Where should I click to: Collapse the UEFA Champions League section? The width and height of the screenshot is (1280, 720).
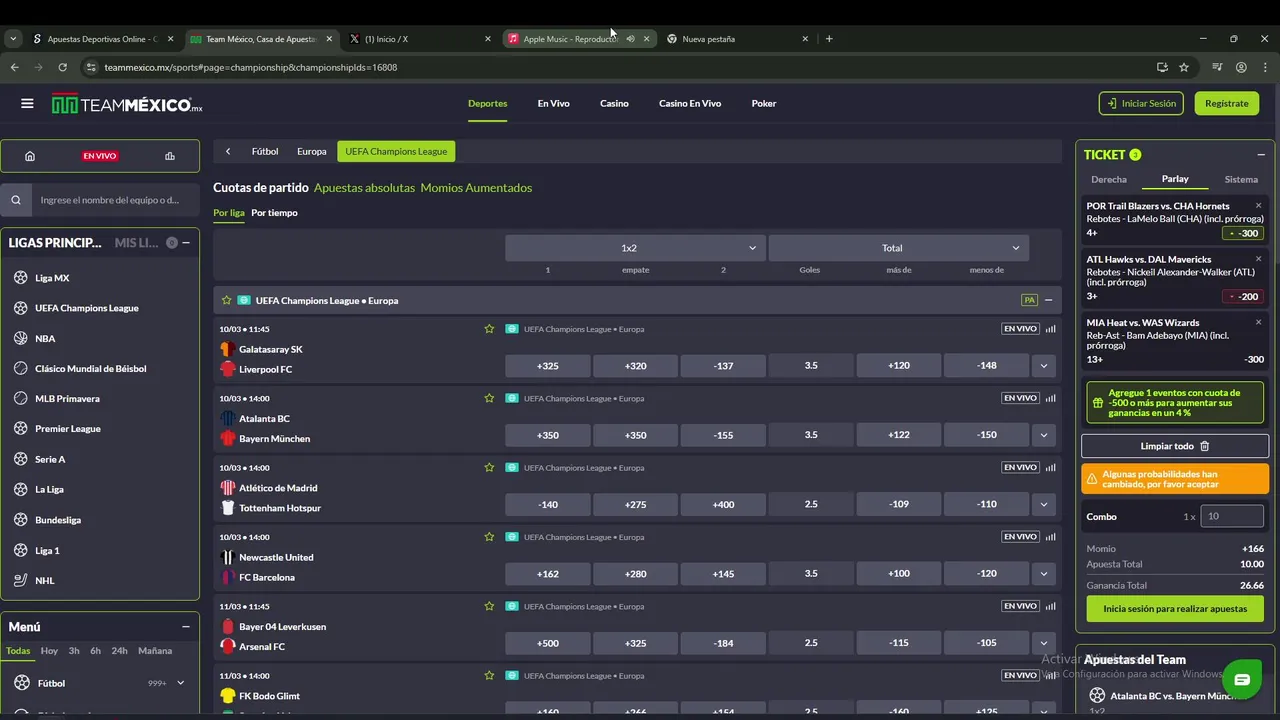(1048, 300)
